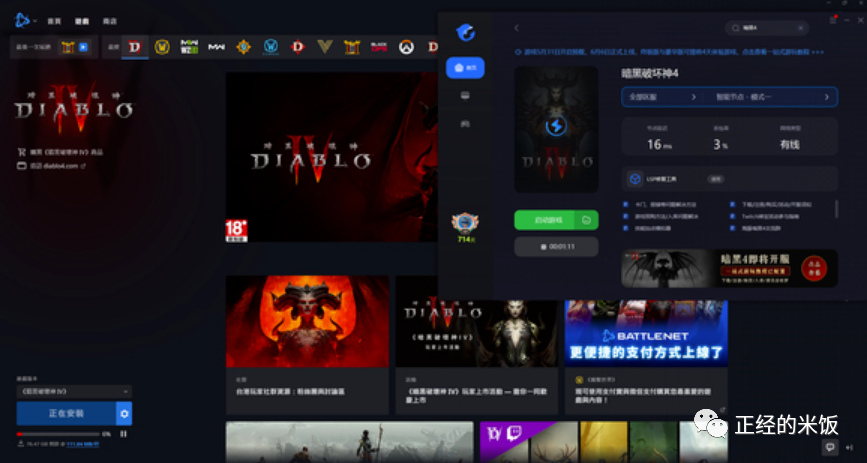Viewport: 867px width, 463px height.
Task: Open the Battle.net payment methods card
Action: (646, 357)
